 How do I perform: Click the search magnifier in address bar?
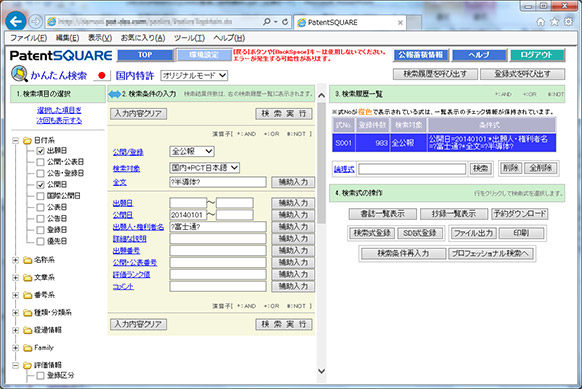(x=267, y=22)
